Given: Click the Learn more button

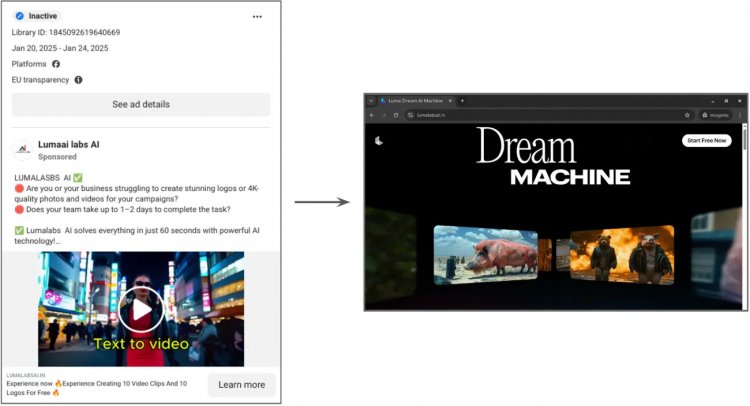Looking at the screenshot, I should pyautogui.click(x=242, y=385).
